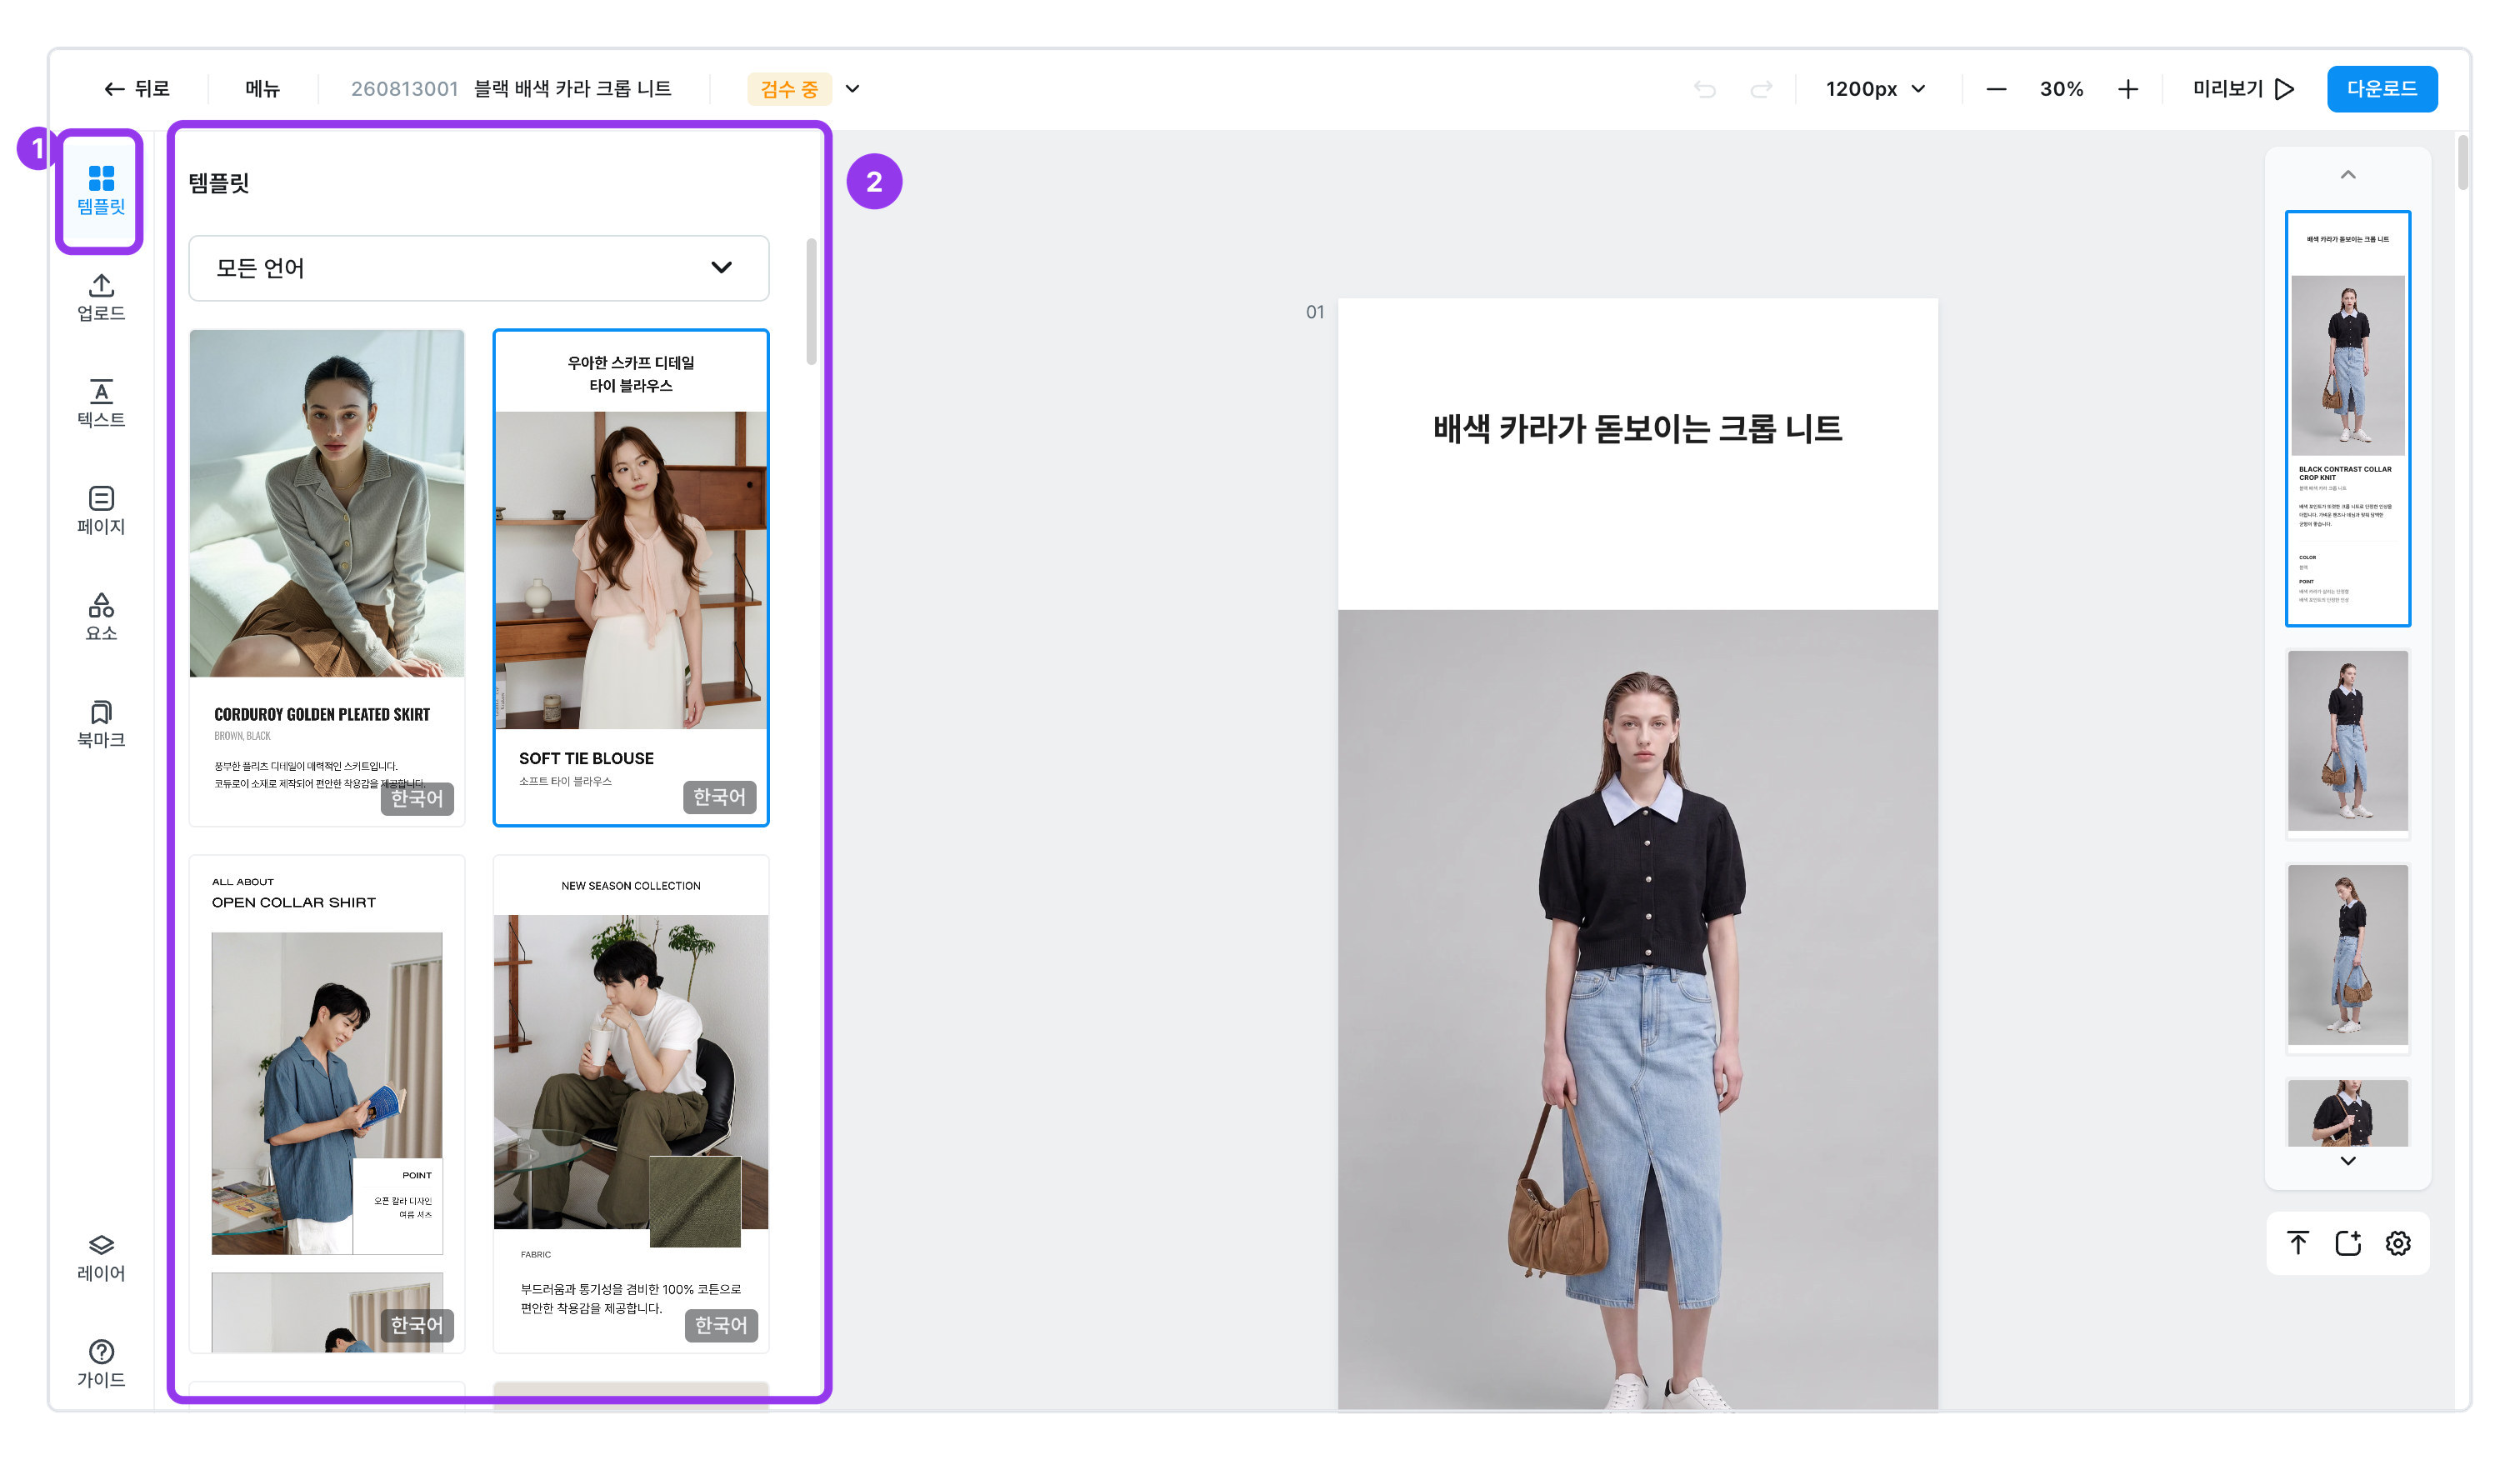Select the Corduroy Golden Pleated Skirt template

(327, 578)
